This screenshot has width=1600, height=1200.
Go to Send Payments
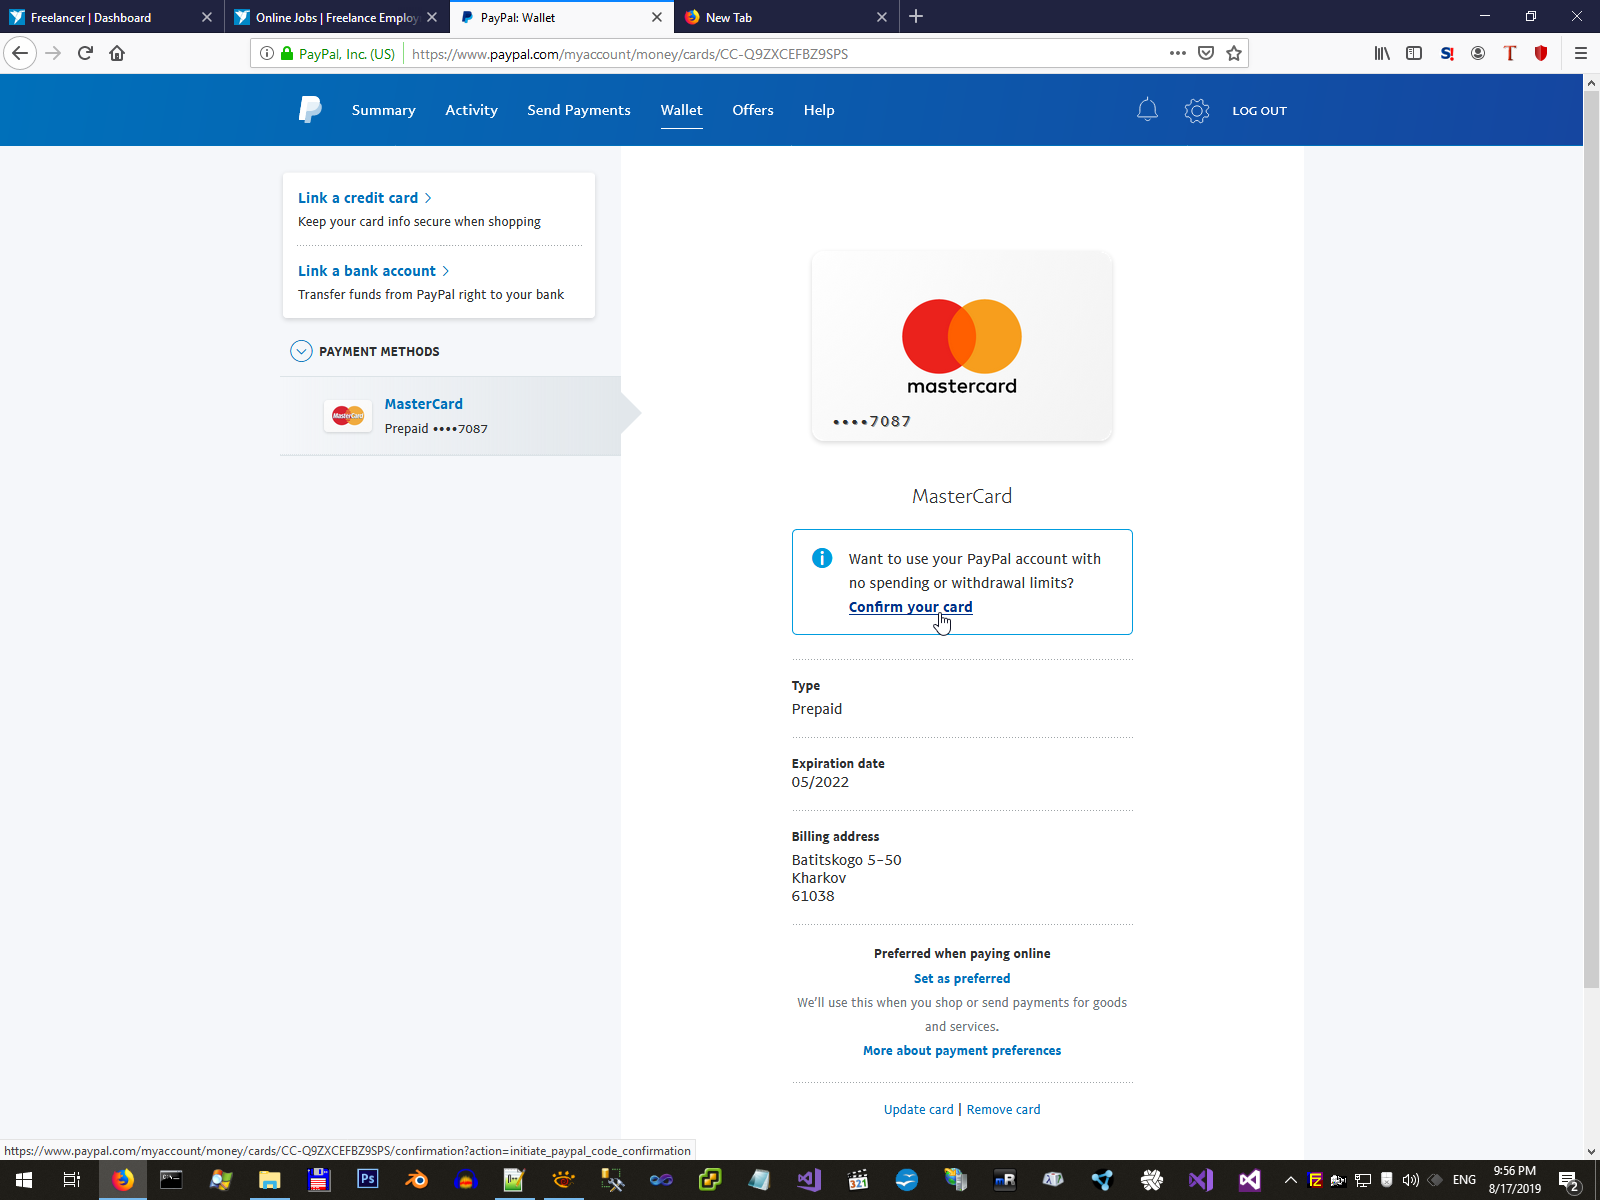(x=579, y=110)
